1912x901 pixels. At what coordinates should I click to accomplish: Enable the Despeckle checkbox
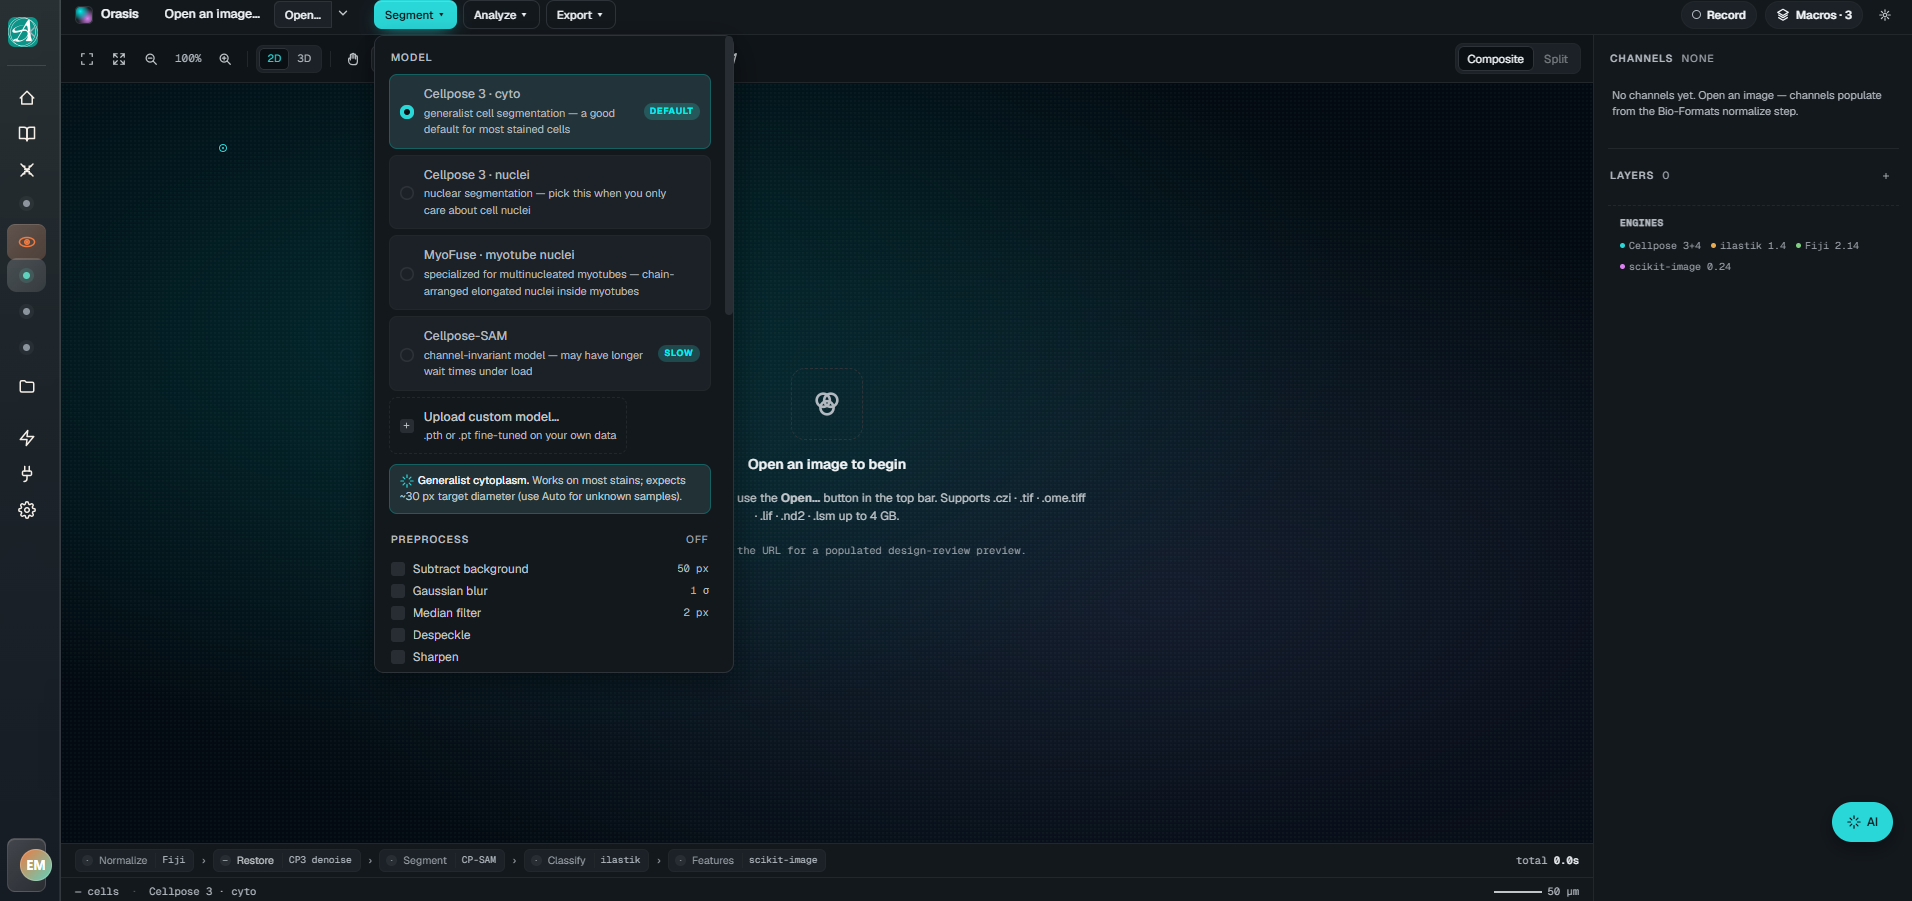tap(398, 635)
